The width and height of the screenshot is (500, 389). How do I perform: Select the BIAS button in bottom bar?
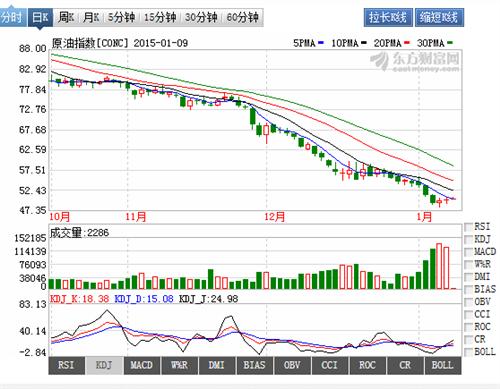254,365
